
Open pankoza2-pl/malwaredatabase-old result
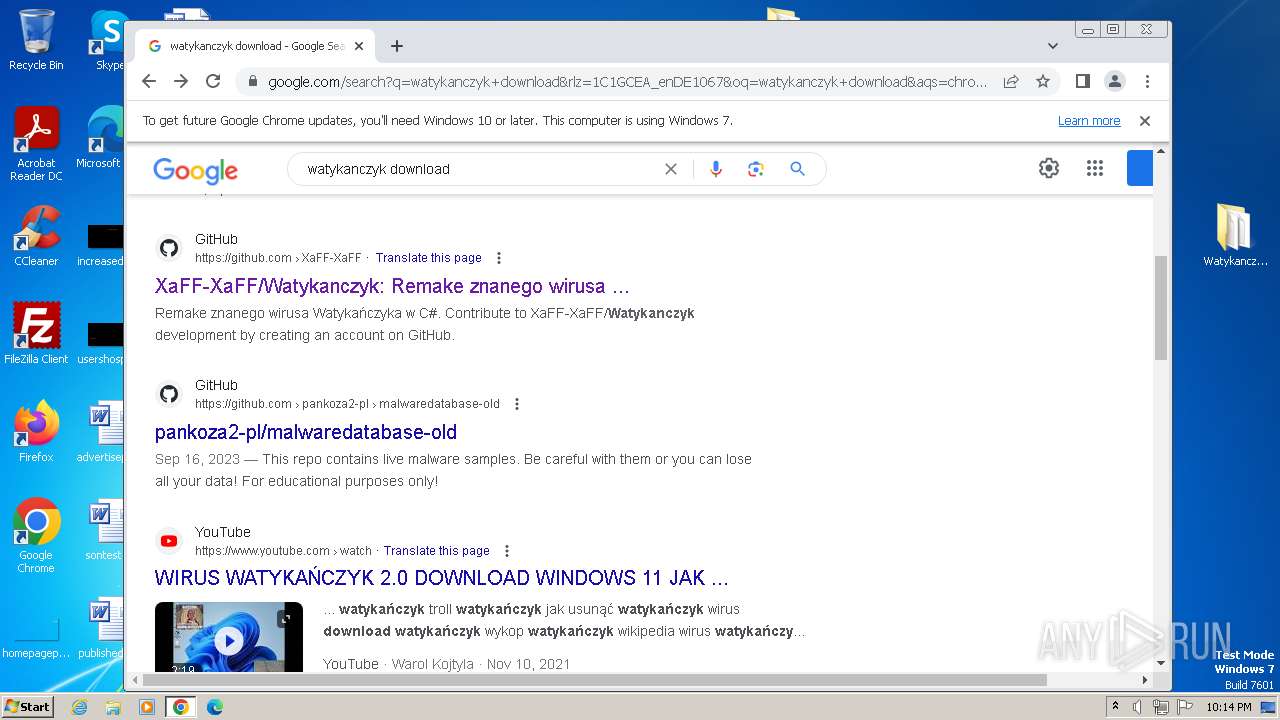coord(306,432)
